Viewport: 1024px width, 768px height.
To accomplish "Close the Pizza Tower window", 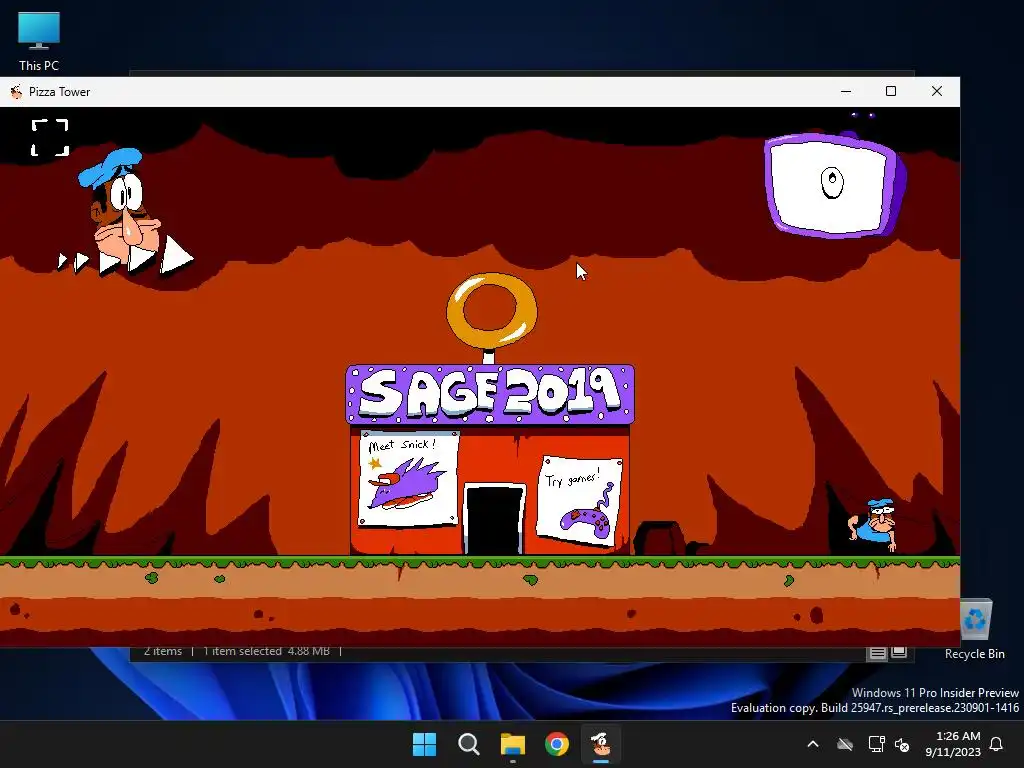I will (936, 91).
